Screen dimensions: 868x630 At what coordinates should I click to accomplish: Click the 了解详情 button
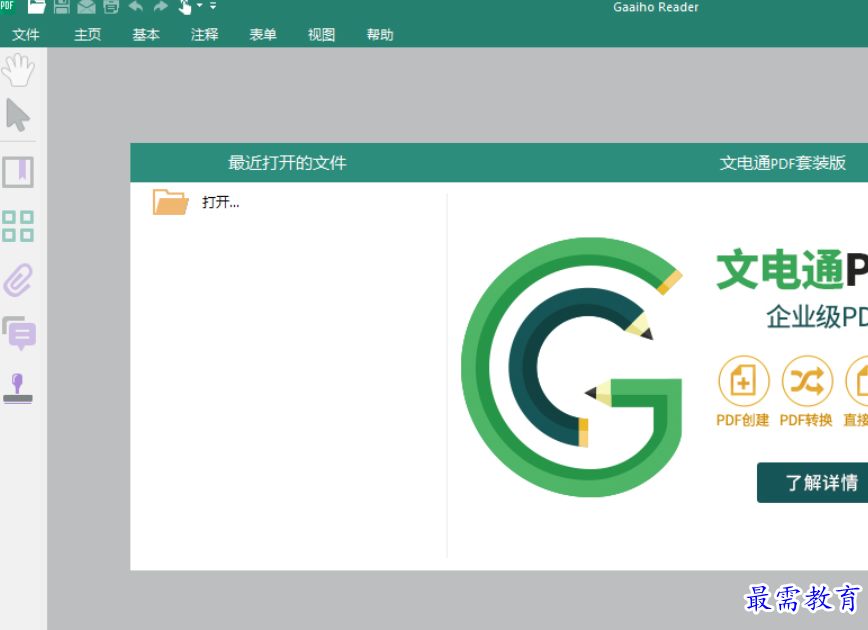[812, 483]
